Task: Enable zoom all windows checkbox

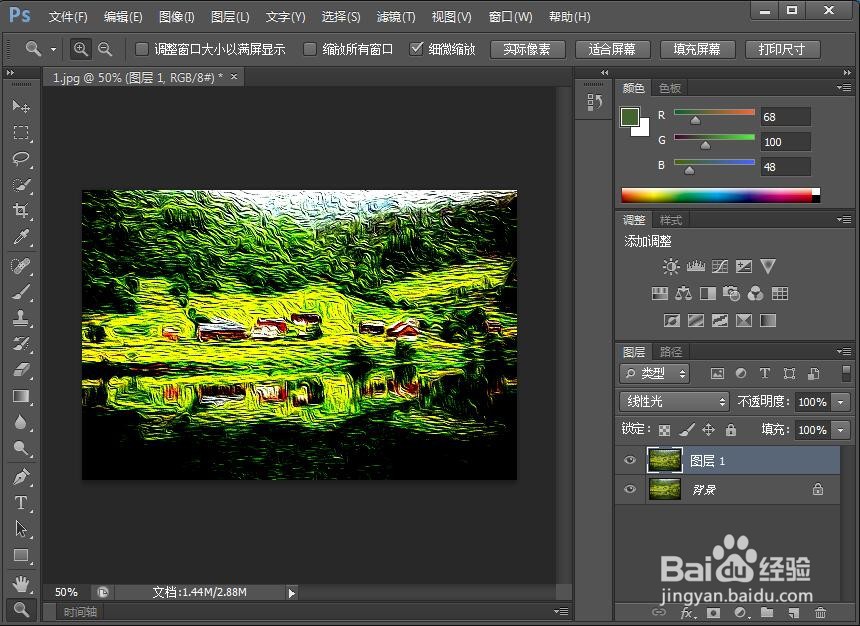Action: (x=310, y=49)
